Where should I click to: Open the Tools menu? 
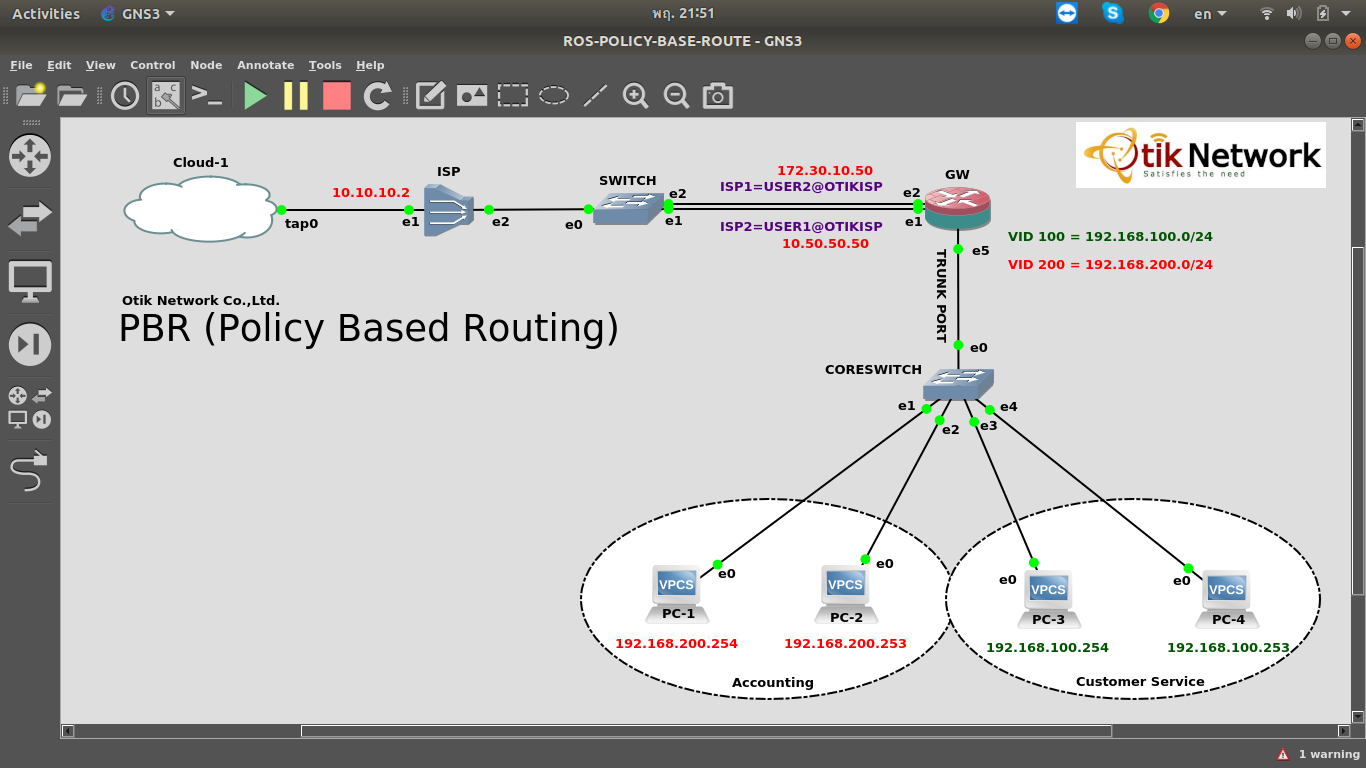click(x=325, y=65)
